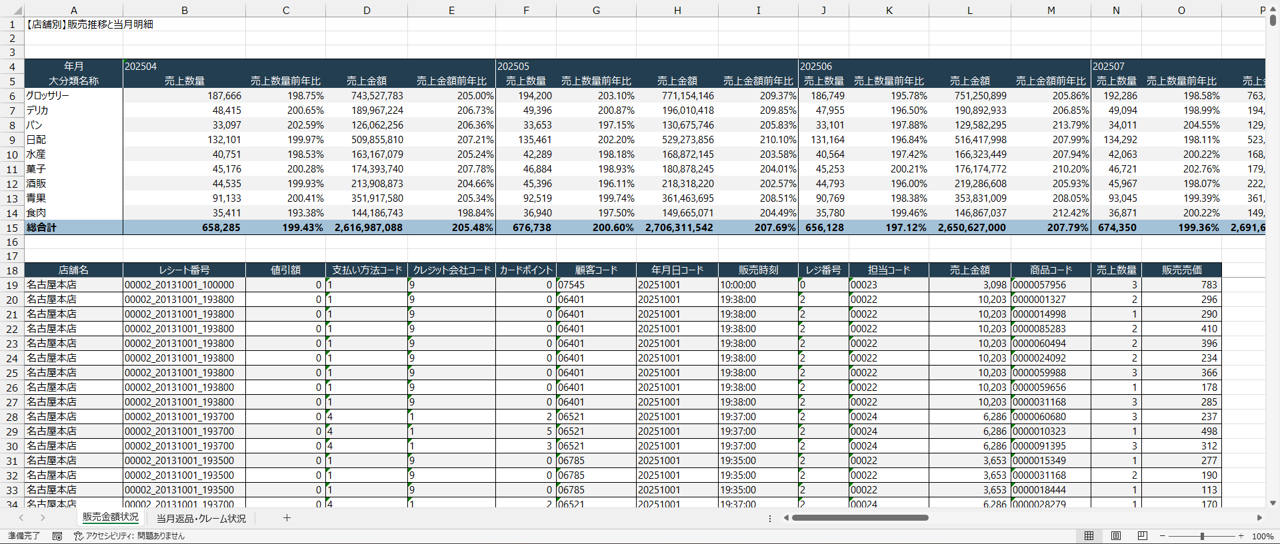Image resolution: width=1280 pixels, height=544 pixels.
Task: Select the row 15 header
Action: point(12,228)
